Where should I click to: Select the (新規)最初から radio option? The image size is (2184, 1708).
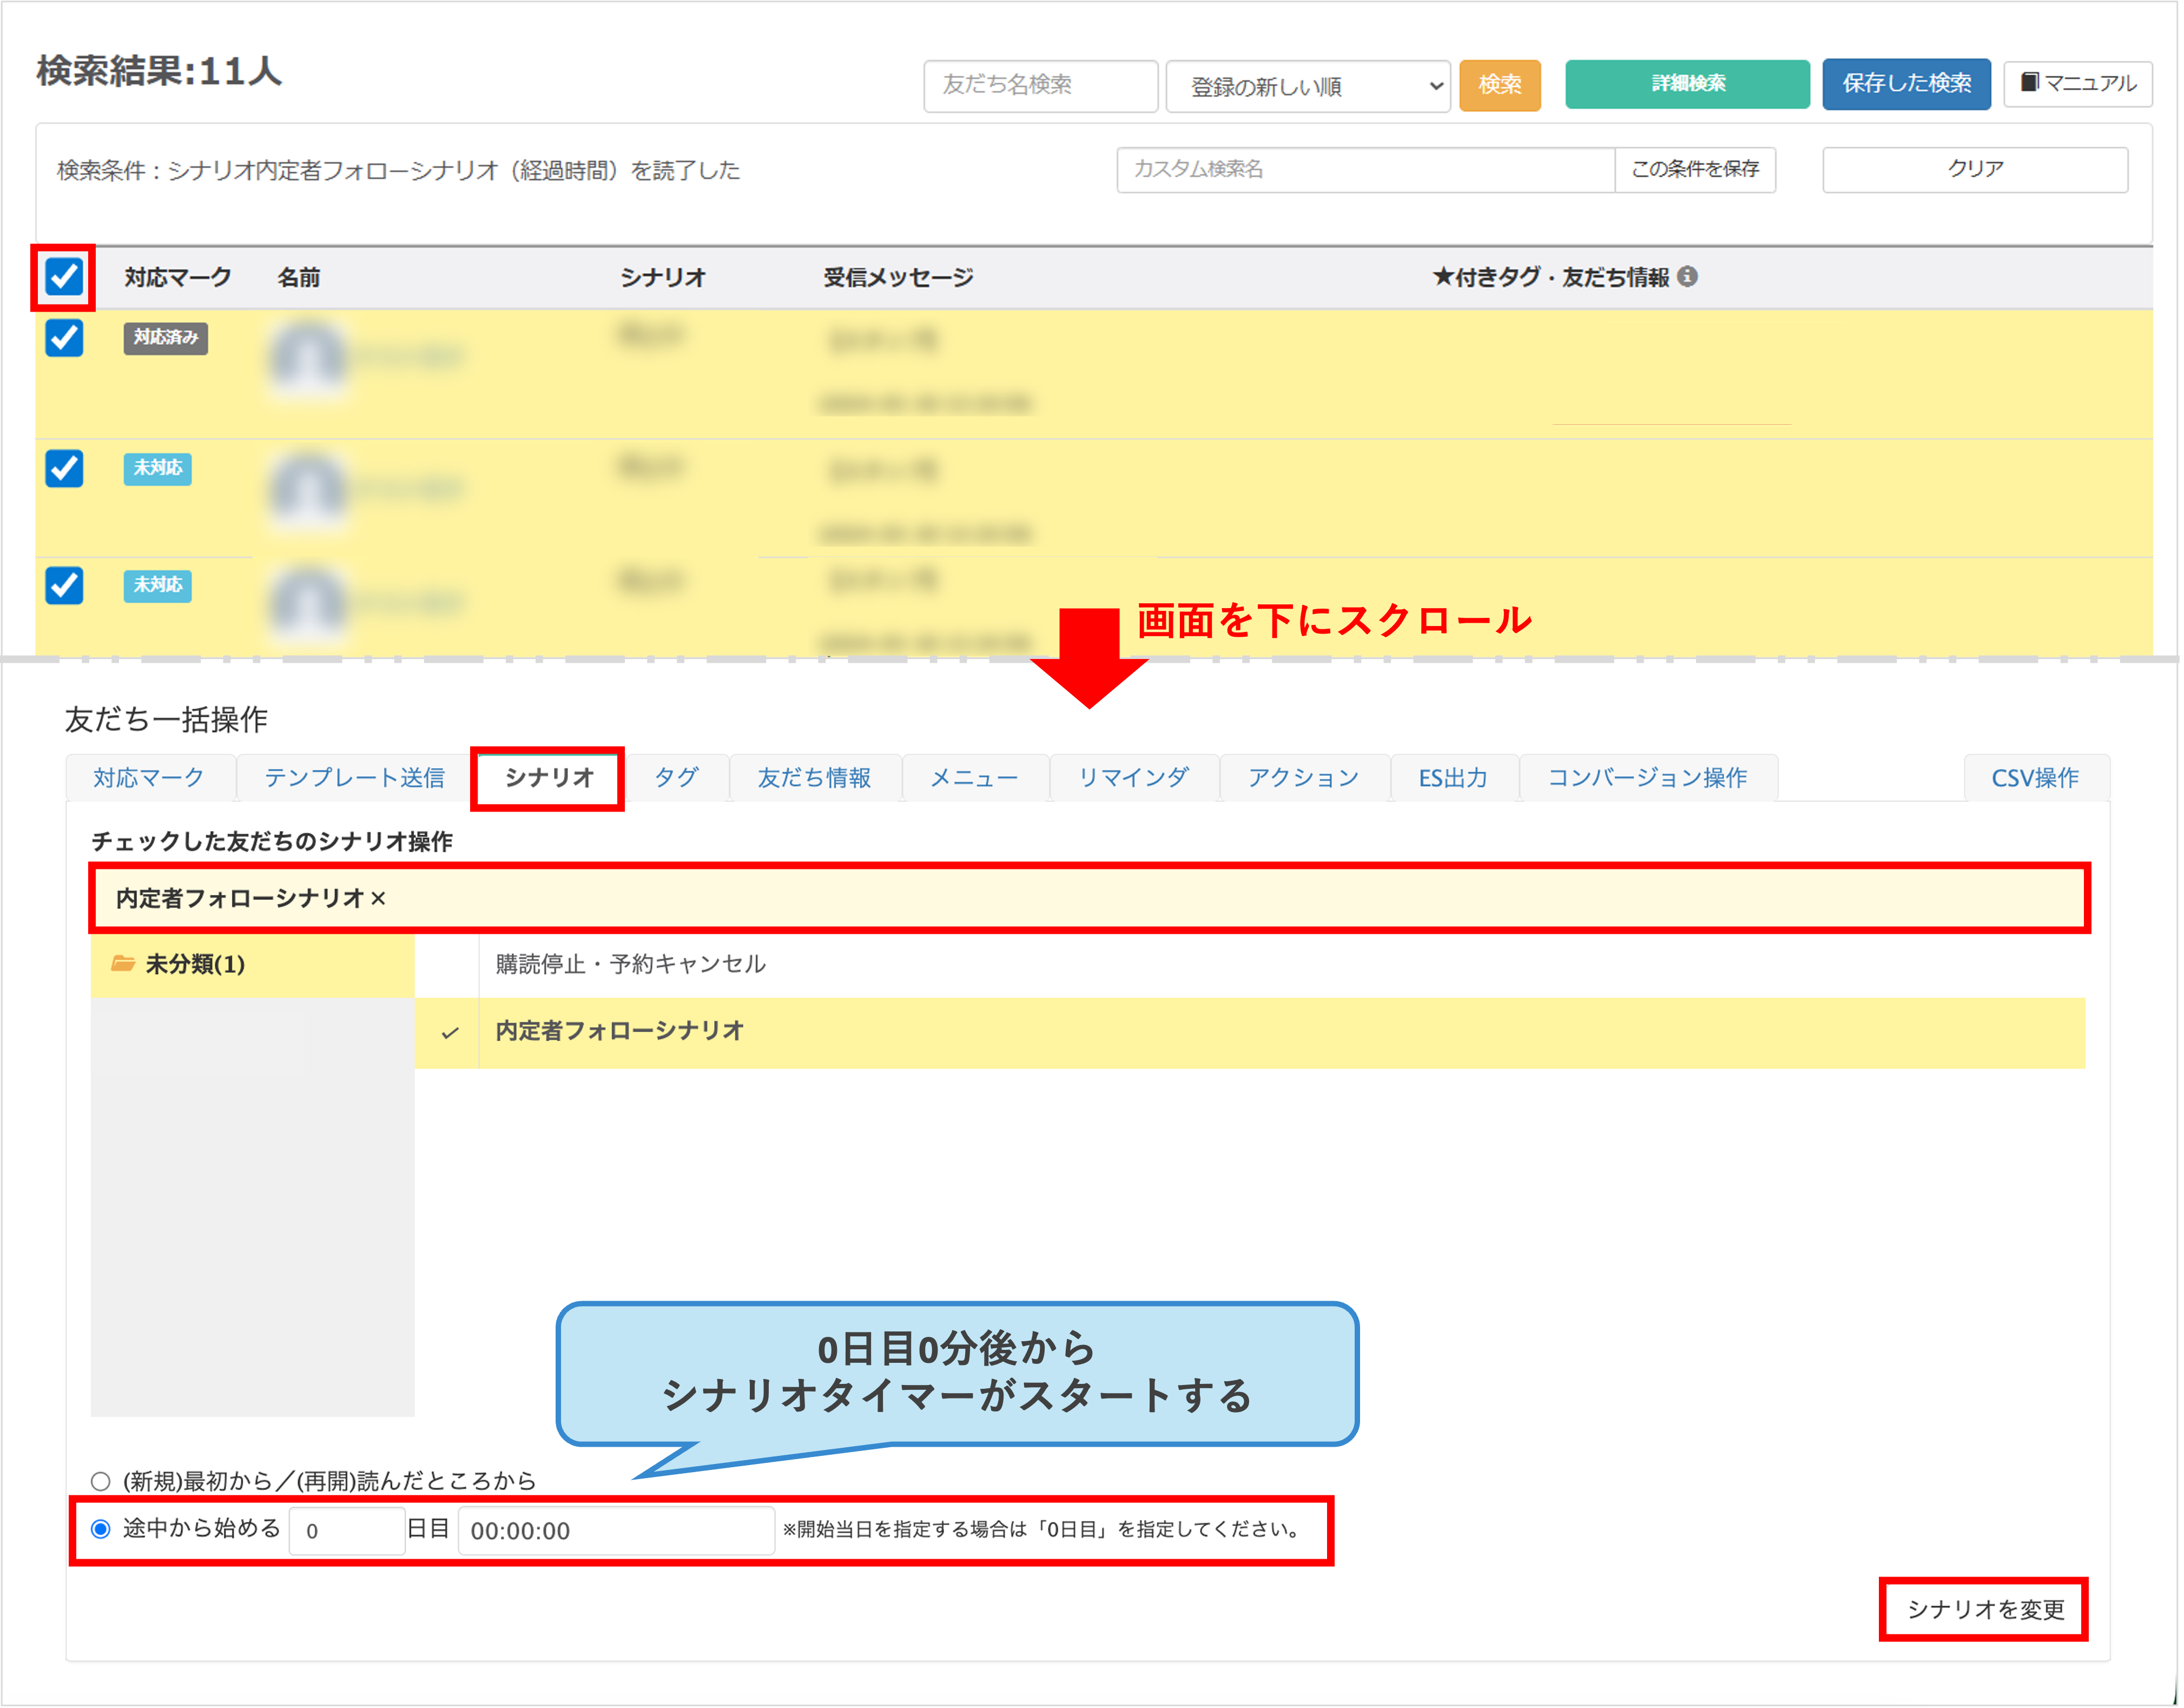[101, 1481]
